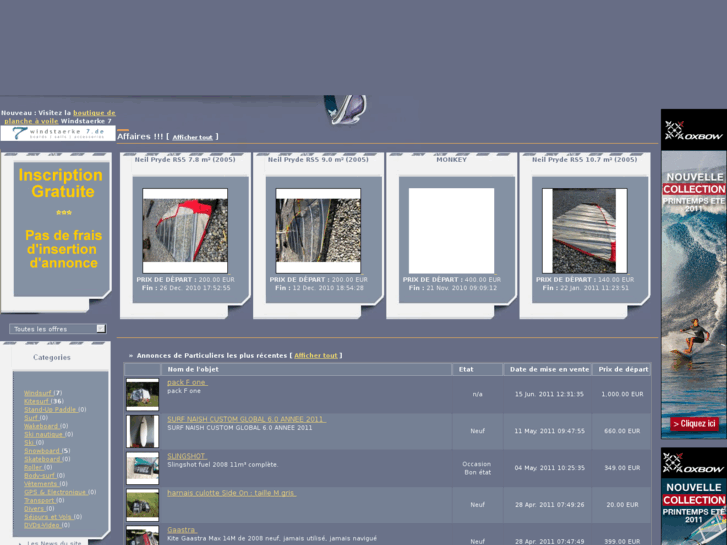The image size is (727, 545).
Task: Click the pack F one listing thumbnail
Action: point(142,394)
